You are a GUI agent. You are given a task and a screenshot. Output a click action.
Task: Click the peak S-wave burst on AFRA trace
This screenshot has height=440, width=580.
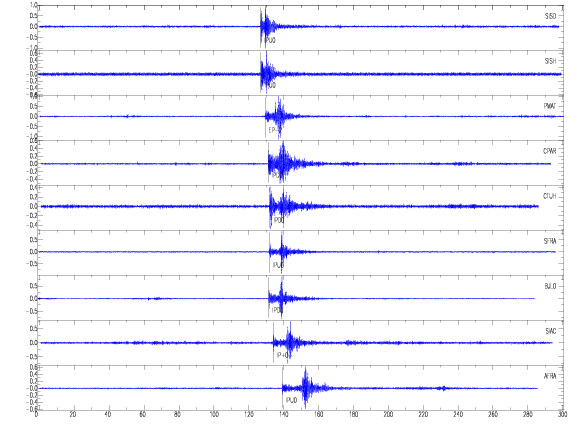pos(306,387)
